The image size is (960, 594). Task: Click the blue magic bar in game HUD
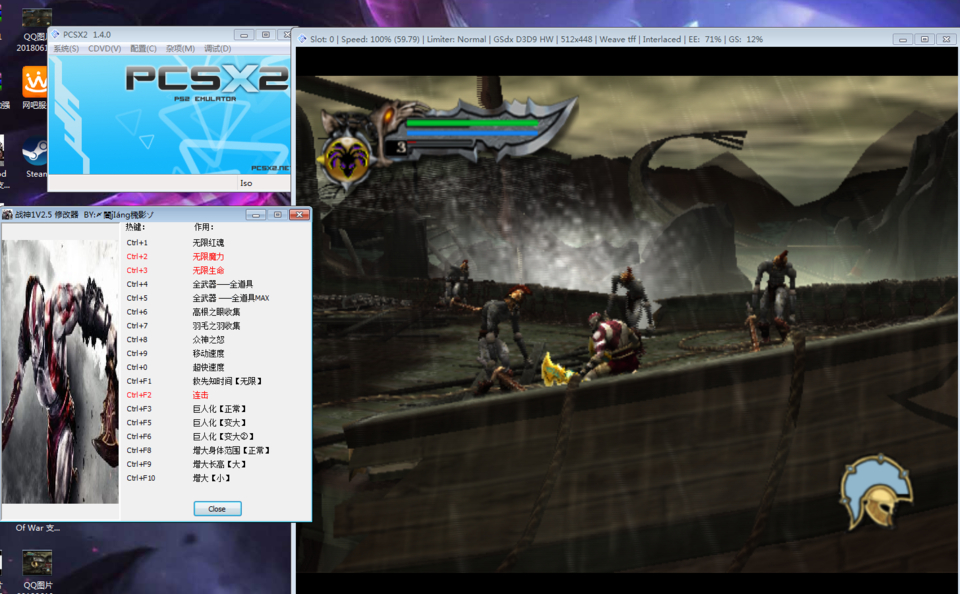pos(471,132)
